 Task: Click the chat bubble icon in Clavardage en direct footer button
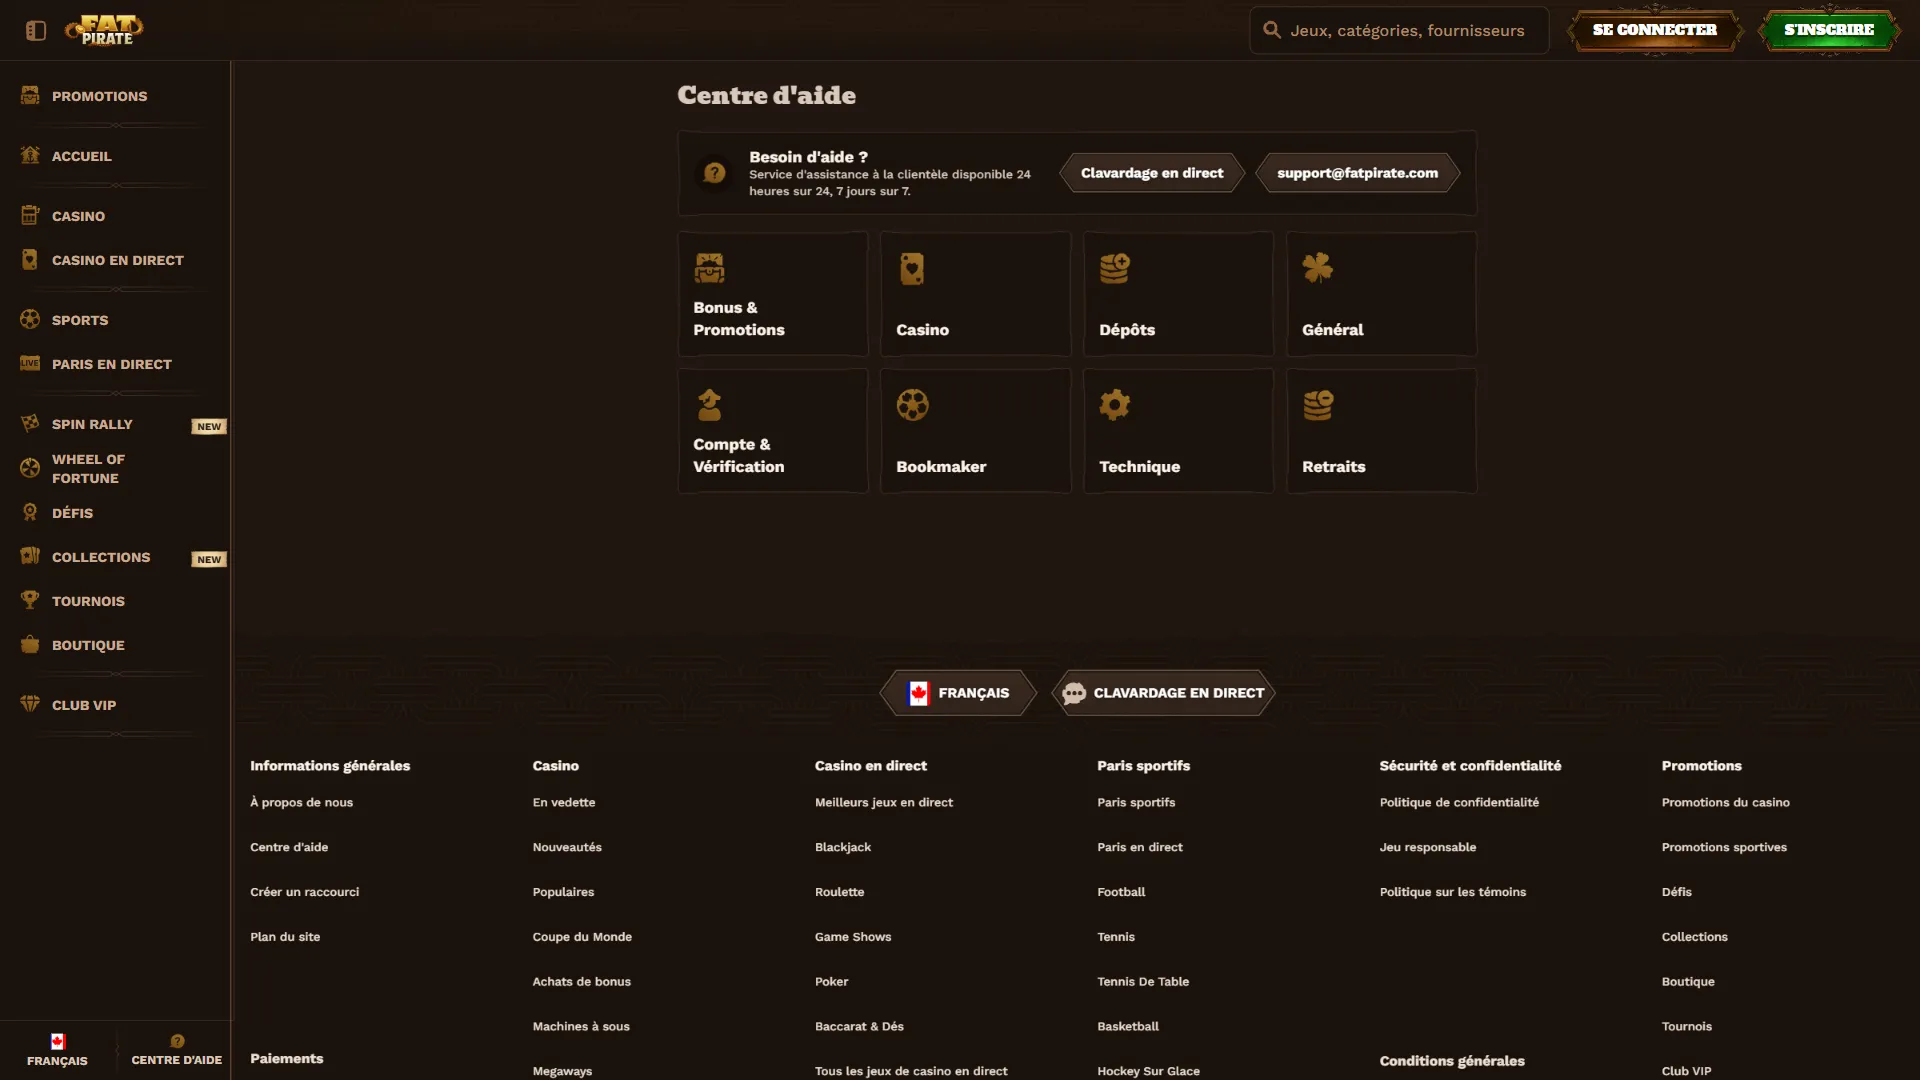pyautogui.click(x=1074, y=693)
